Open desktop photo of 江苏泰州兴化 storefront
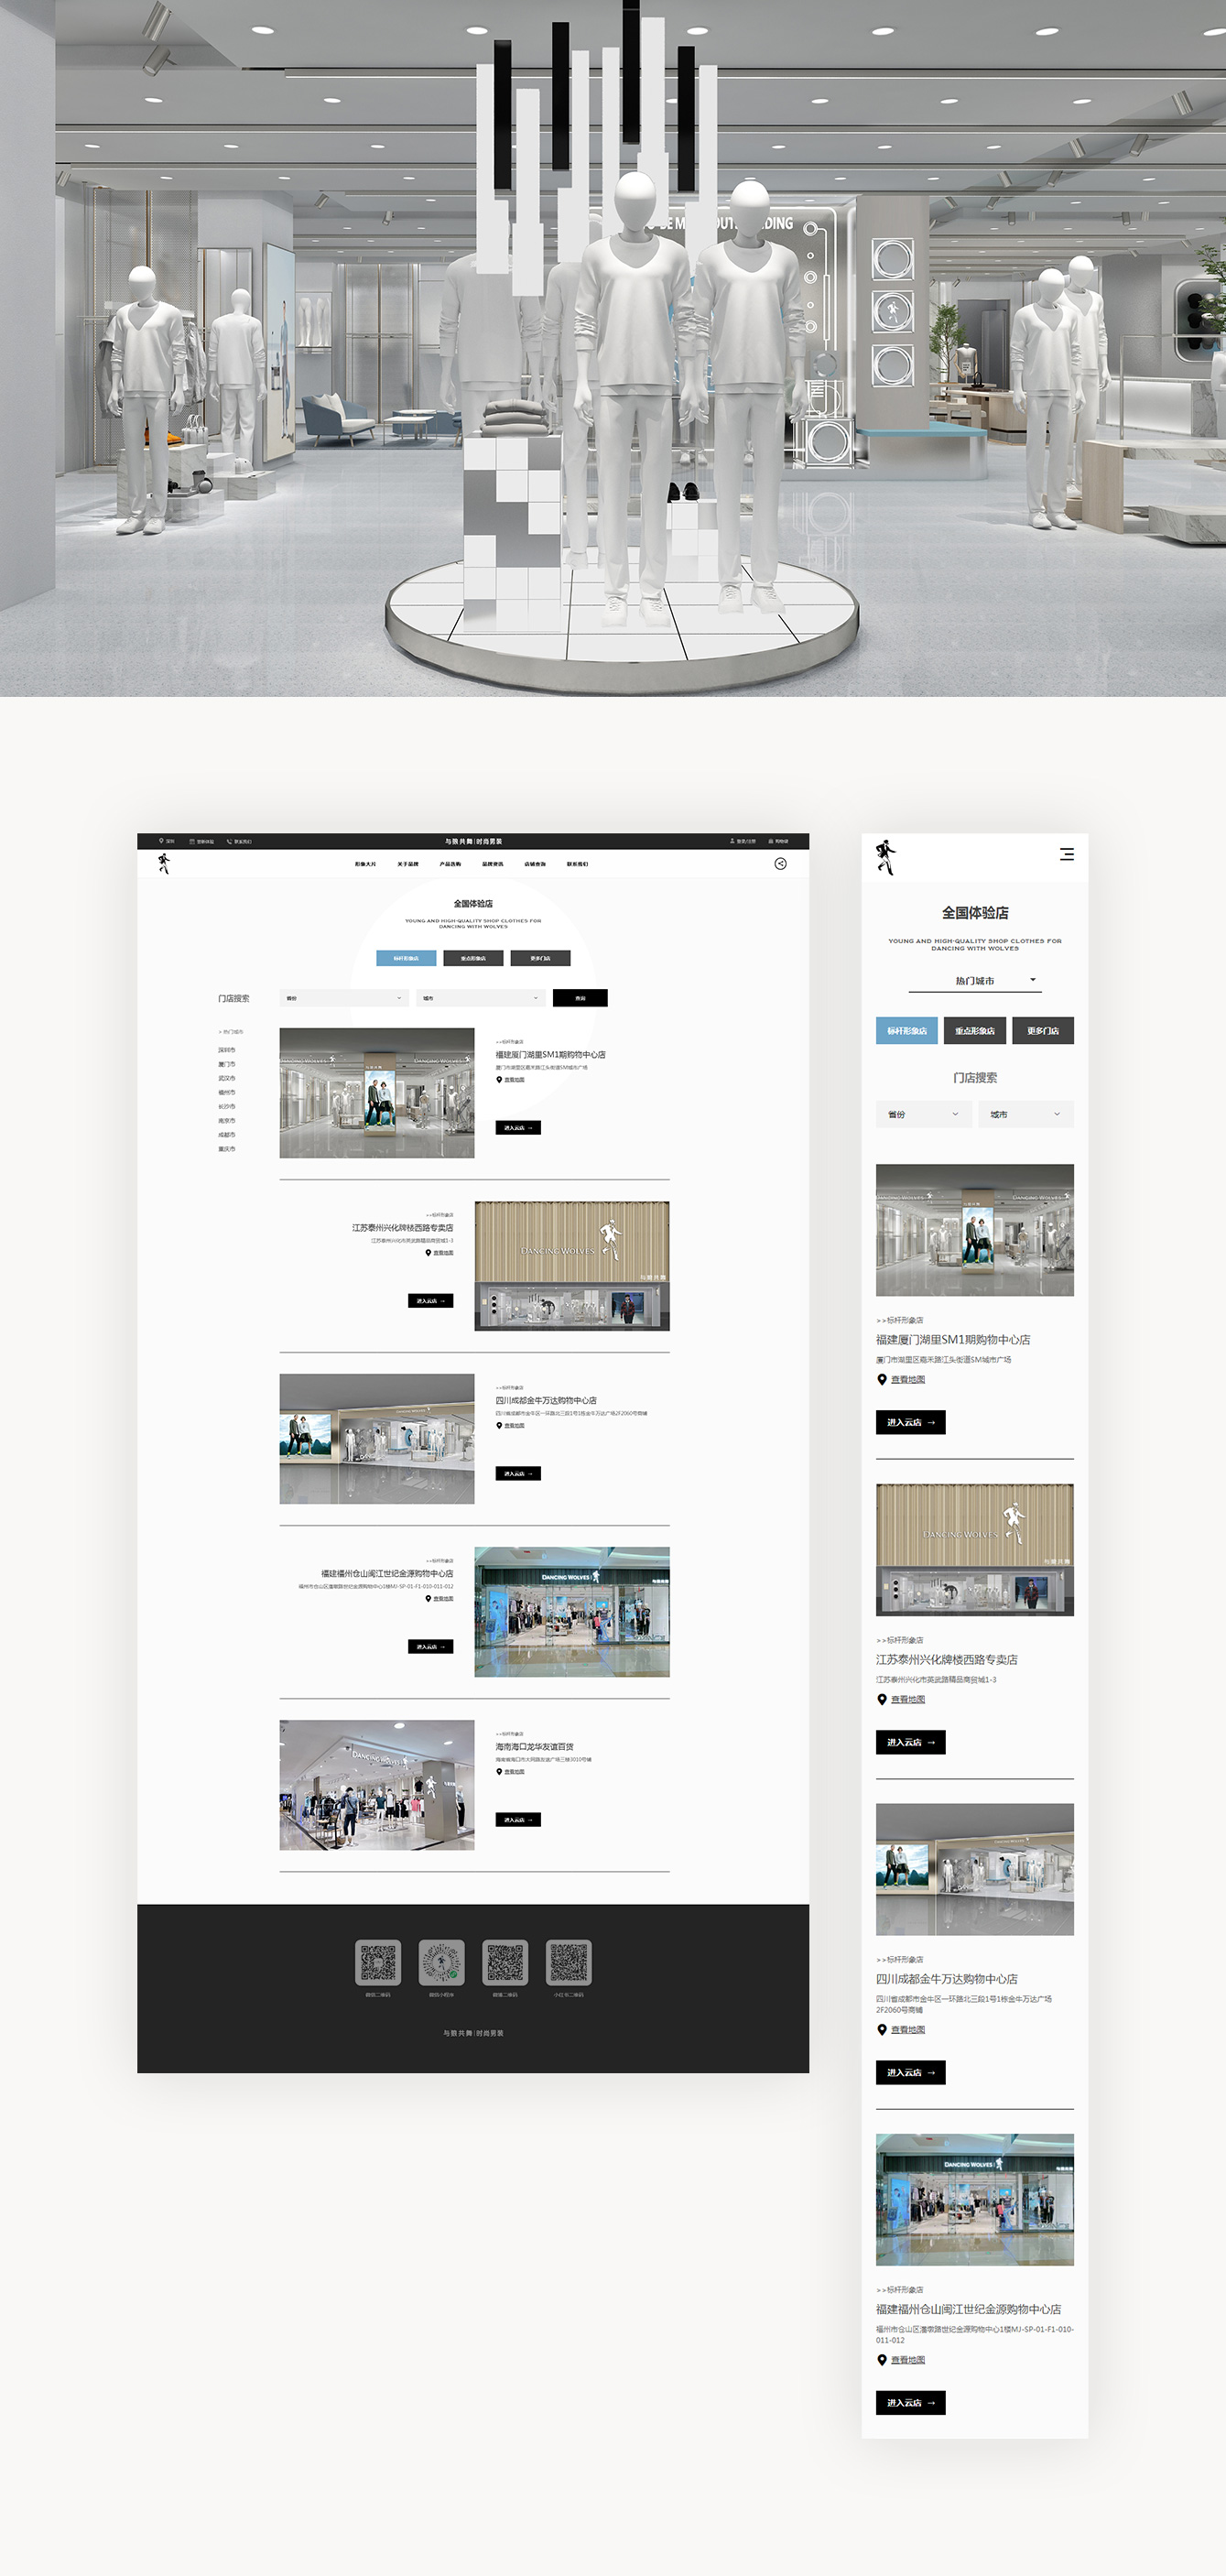 pos(572,1266)
